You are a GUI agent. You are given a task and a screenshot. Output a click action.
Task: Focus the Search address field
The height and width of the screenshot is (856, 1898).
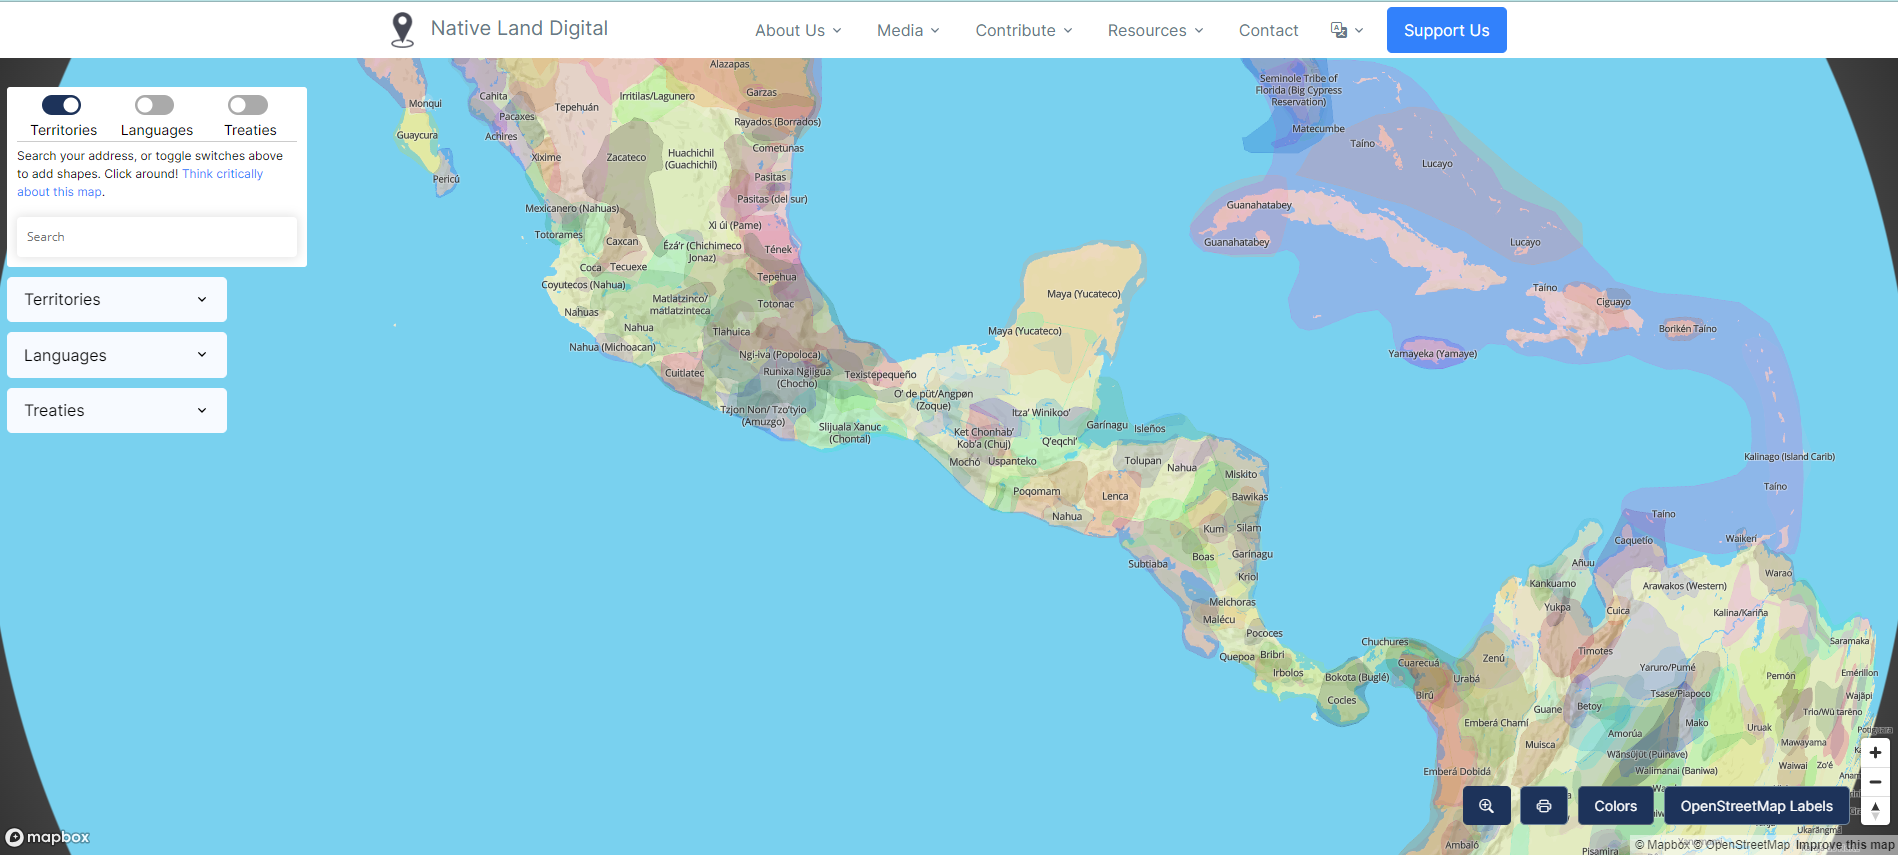(x=157, y=237)
